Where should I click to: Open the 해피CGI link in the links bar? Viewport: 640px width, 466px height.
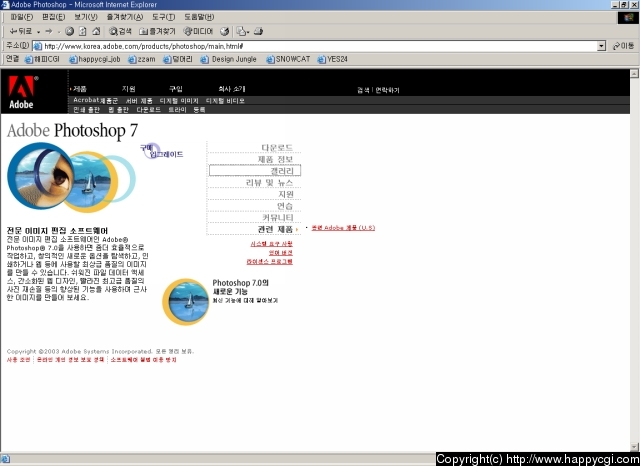[42, 59]
